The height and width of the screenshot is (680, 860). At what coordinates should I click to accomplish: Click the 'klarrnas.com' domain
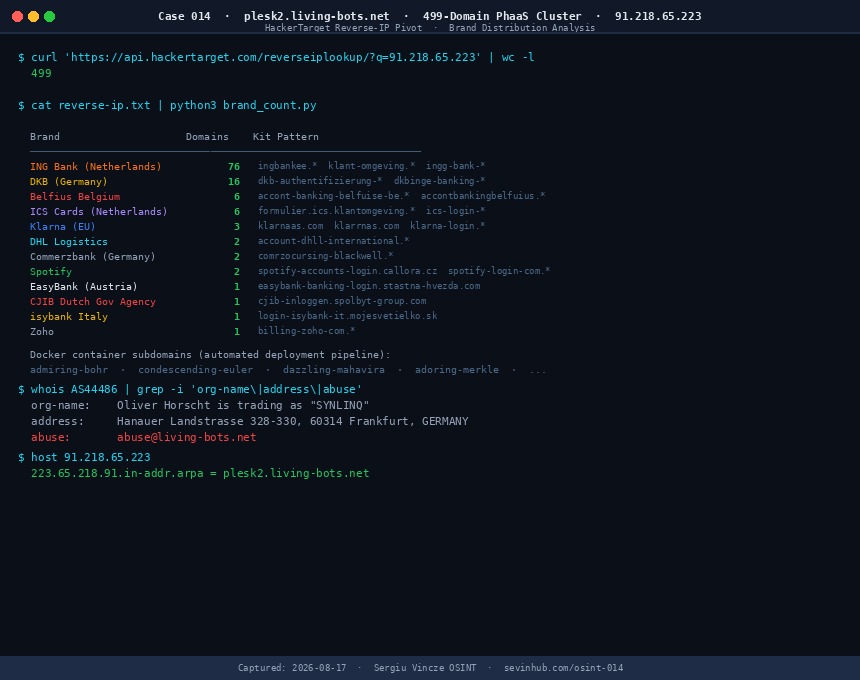[x=366, y=226]
